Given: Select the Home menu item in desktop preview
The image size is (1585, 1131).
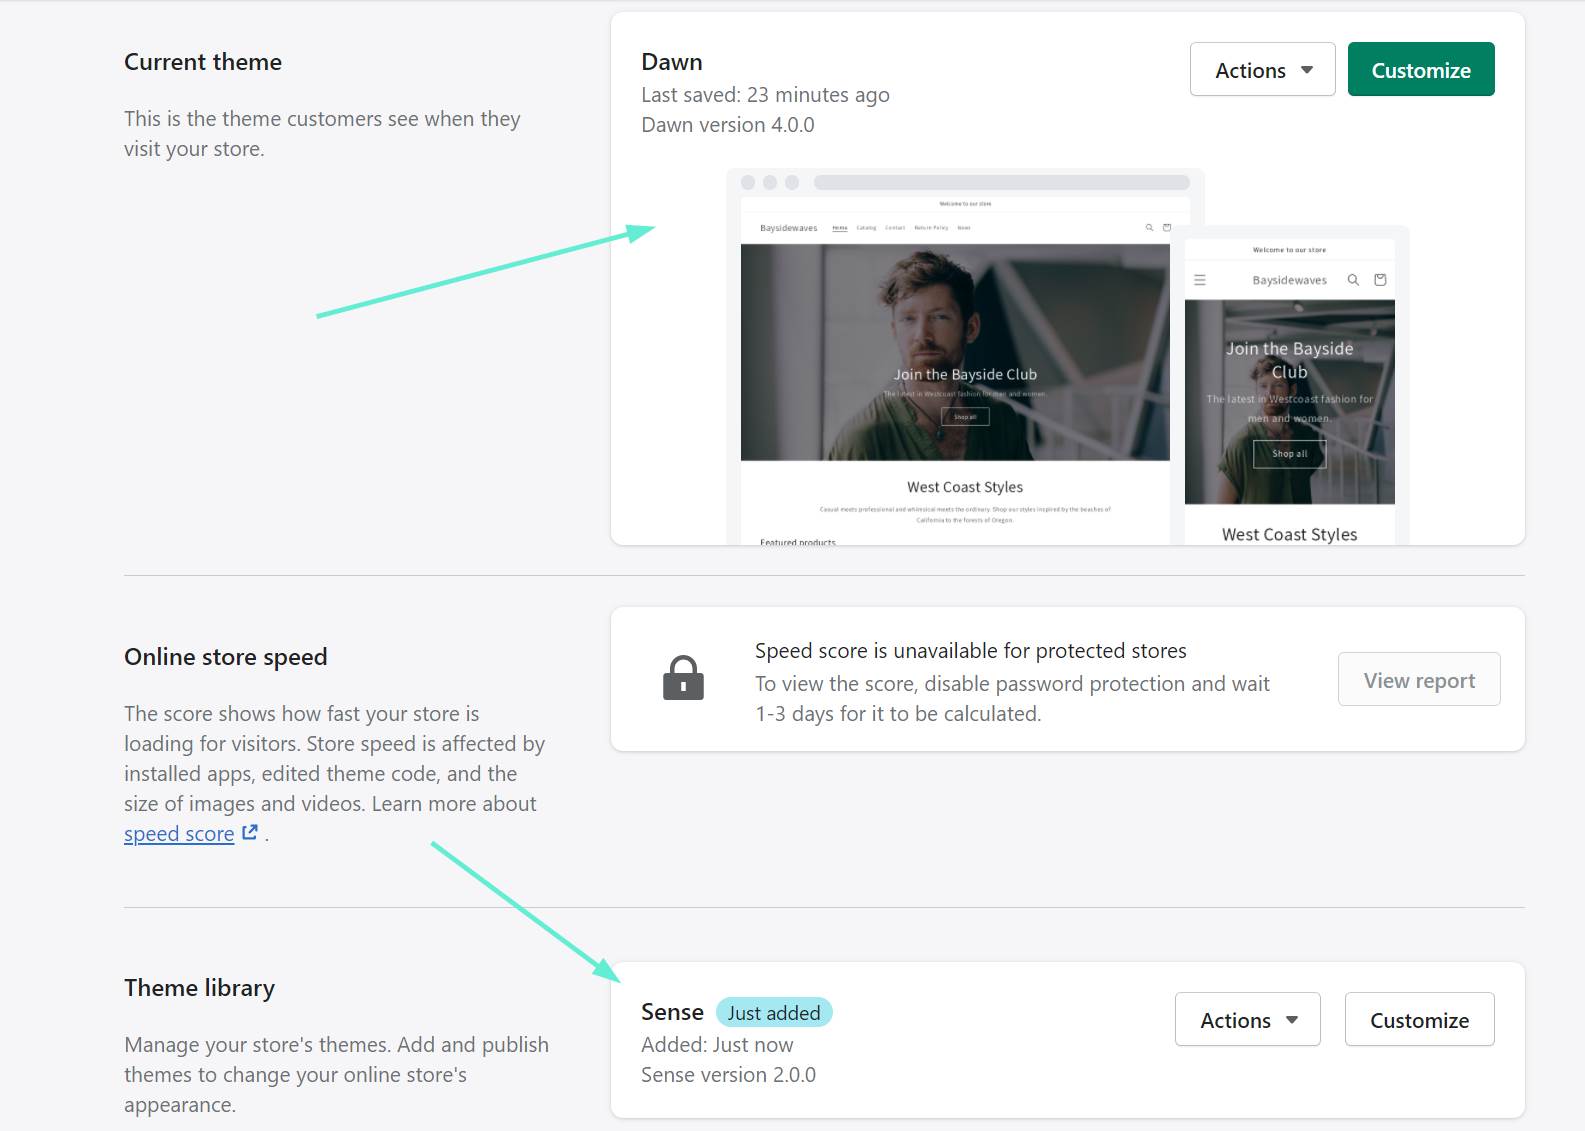Looking at the screenshot, I should pyautogui.click(x=840, y=228).
